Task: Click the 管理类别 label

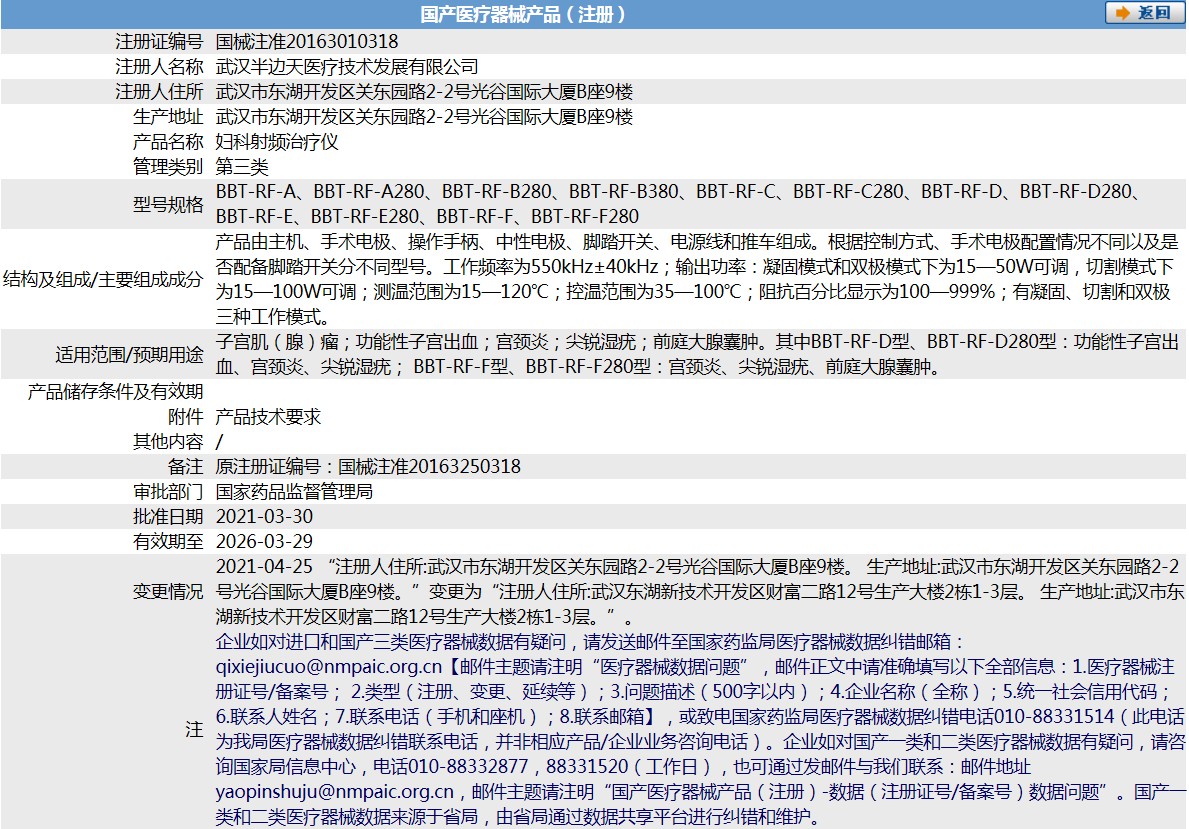Action: [168, 167]
